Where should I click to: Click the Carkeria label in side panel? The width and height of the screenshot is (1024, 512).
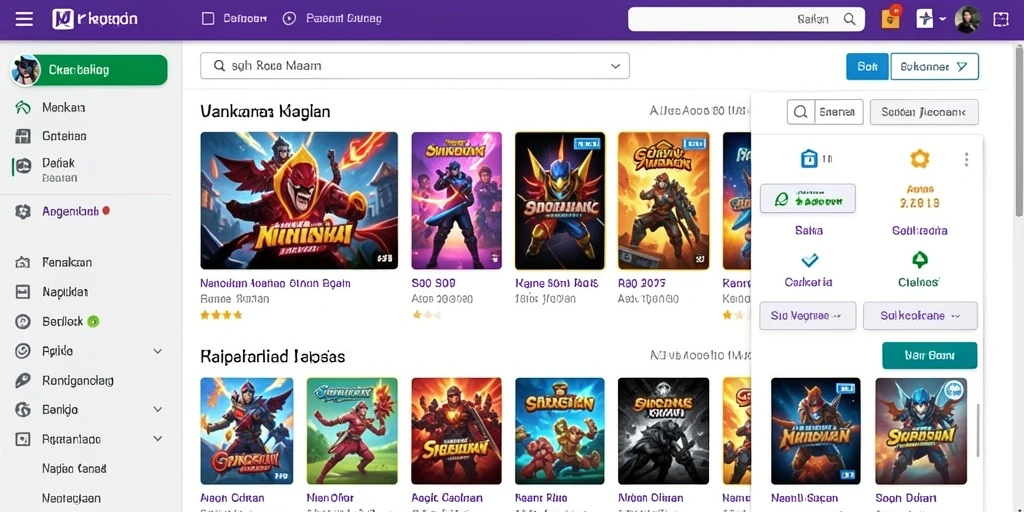point(808,282)
